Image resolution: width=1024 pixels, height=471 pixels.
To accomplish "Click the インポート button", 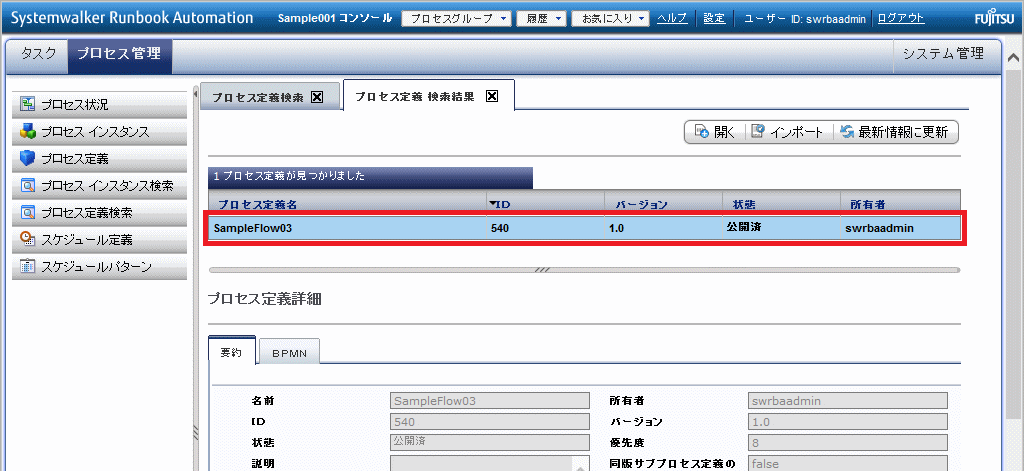I will click(x=787, y=132).
